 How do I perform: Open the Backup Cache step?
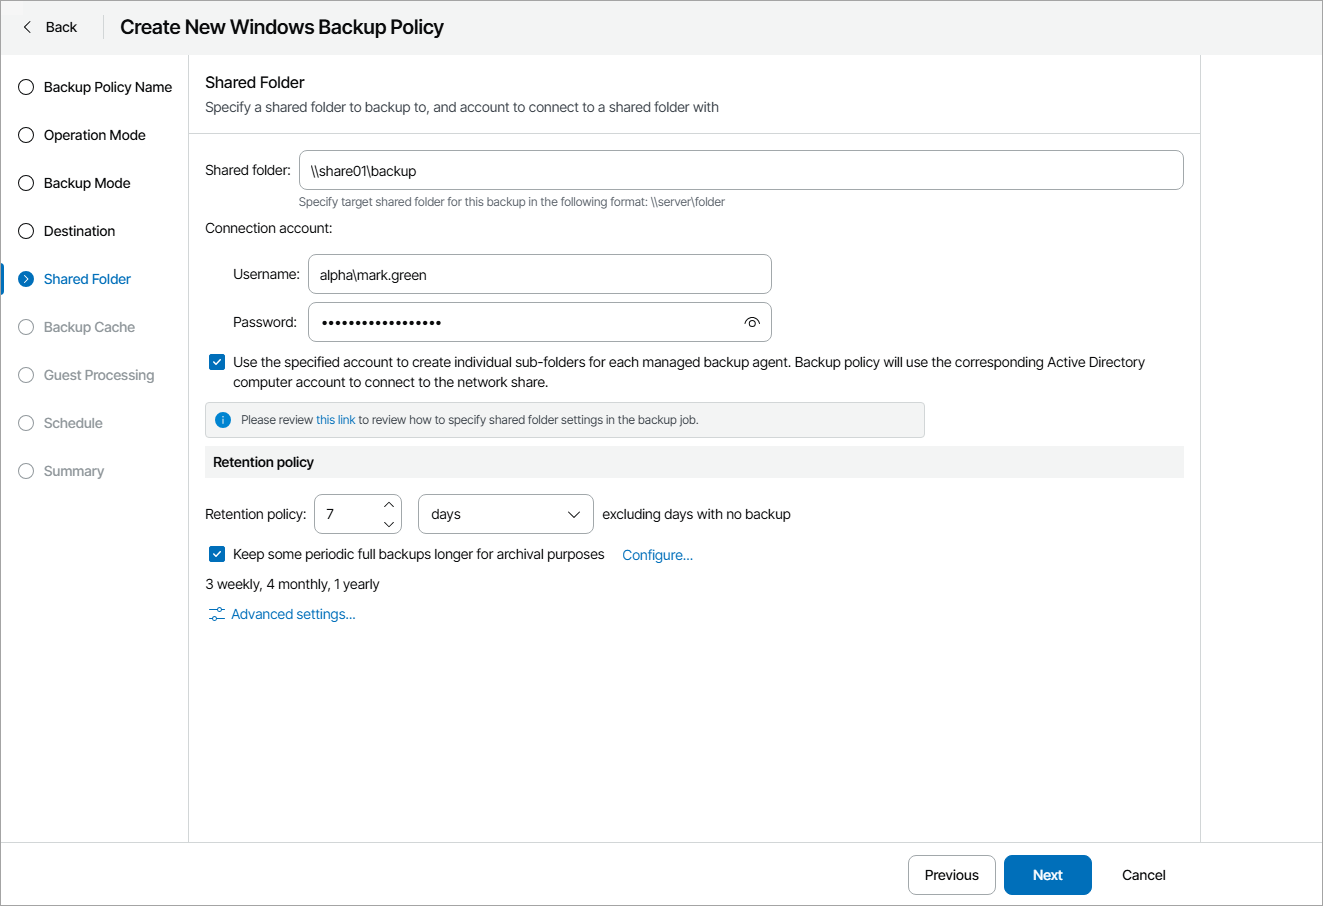point(89,327)
